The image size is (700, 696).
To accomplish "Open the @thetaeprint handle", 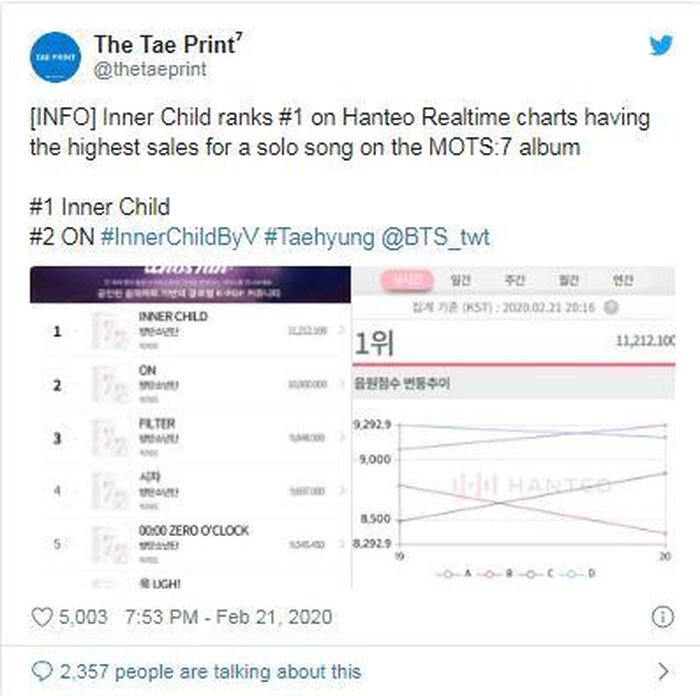I will pos(150,69).
